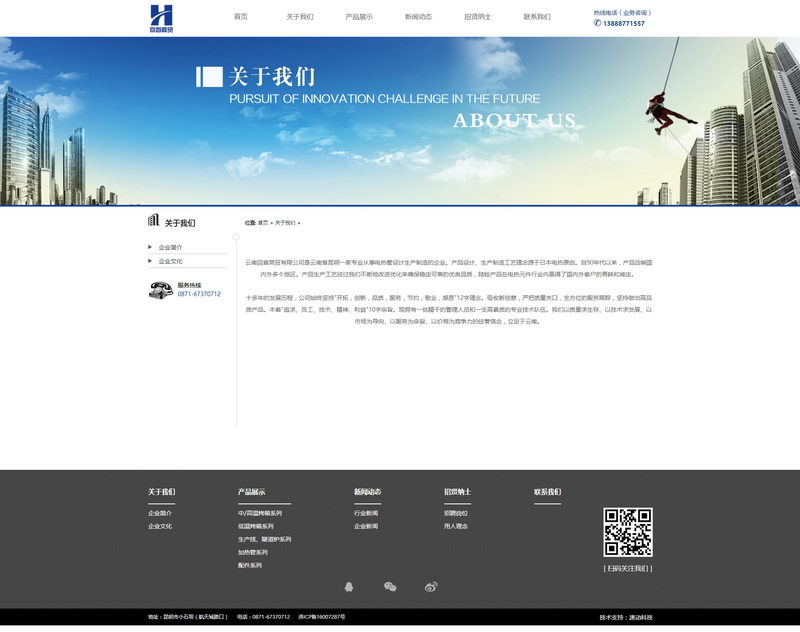800x632 pixels.
Task: Open 关于我们 in top navigation
Action: tap(300, 17)
